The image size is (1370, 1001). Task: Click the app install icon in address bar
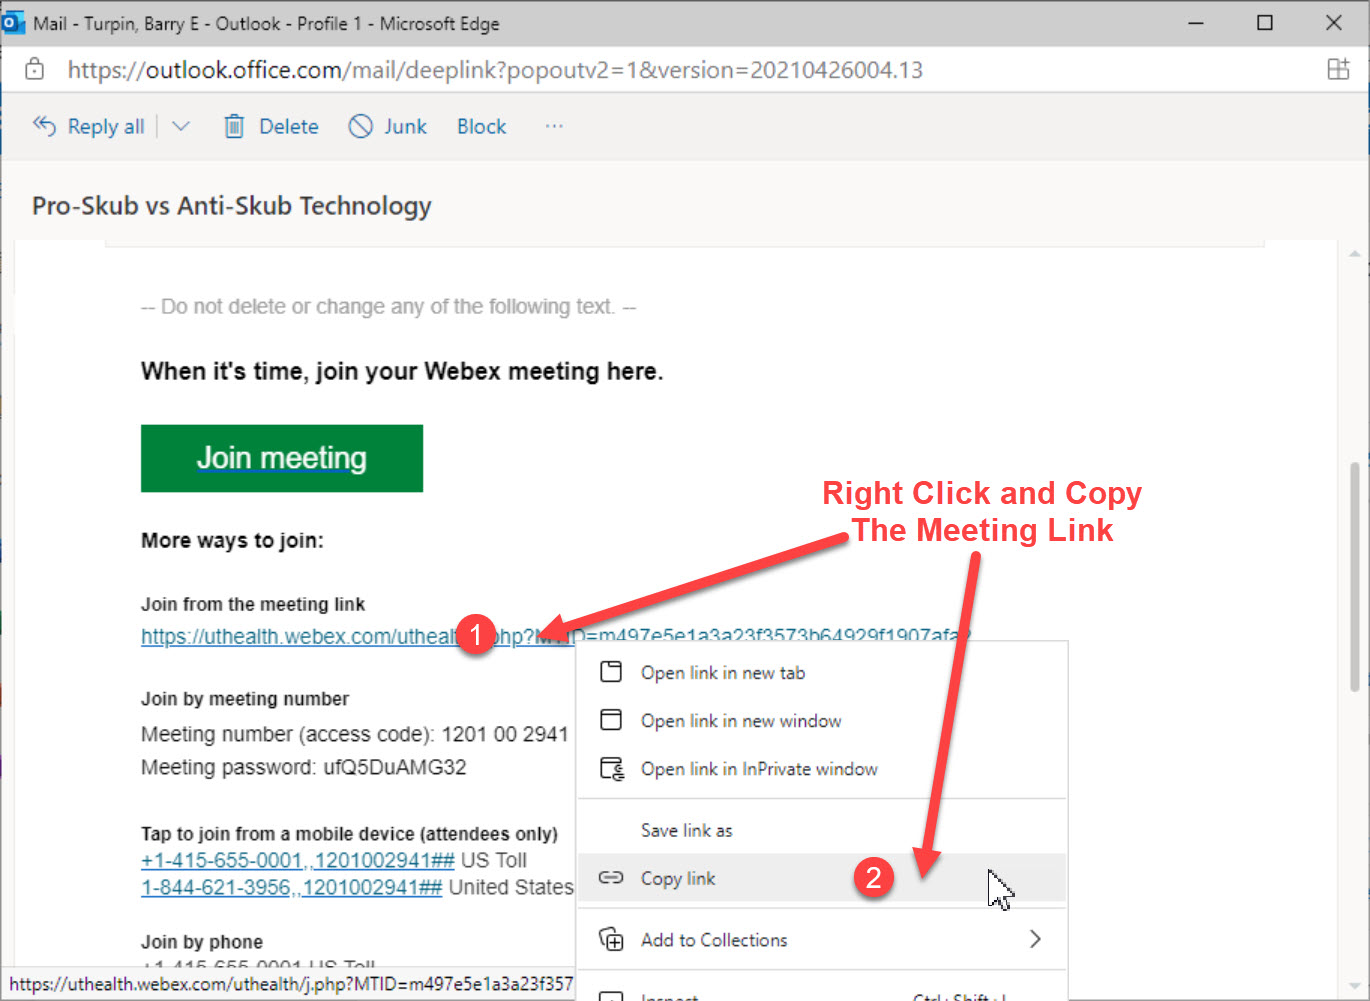tap(1338, 69)
